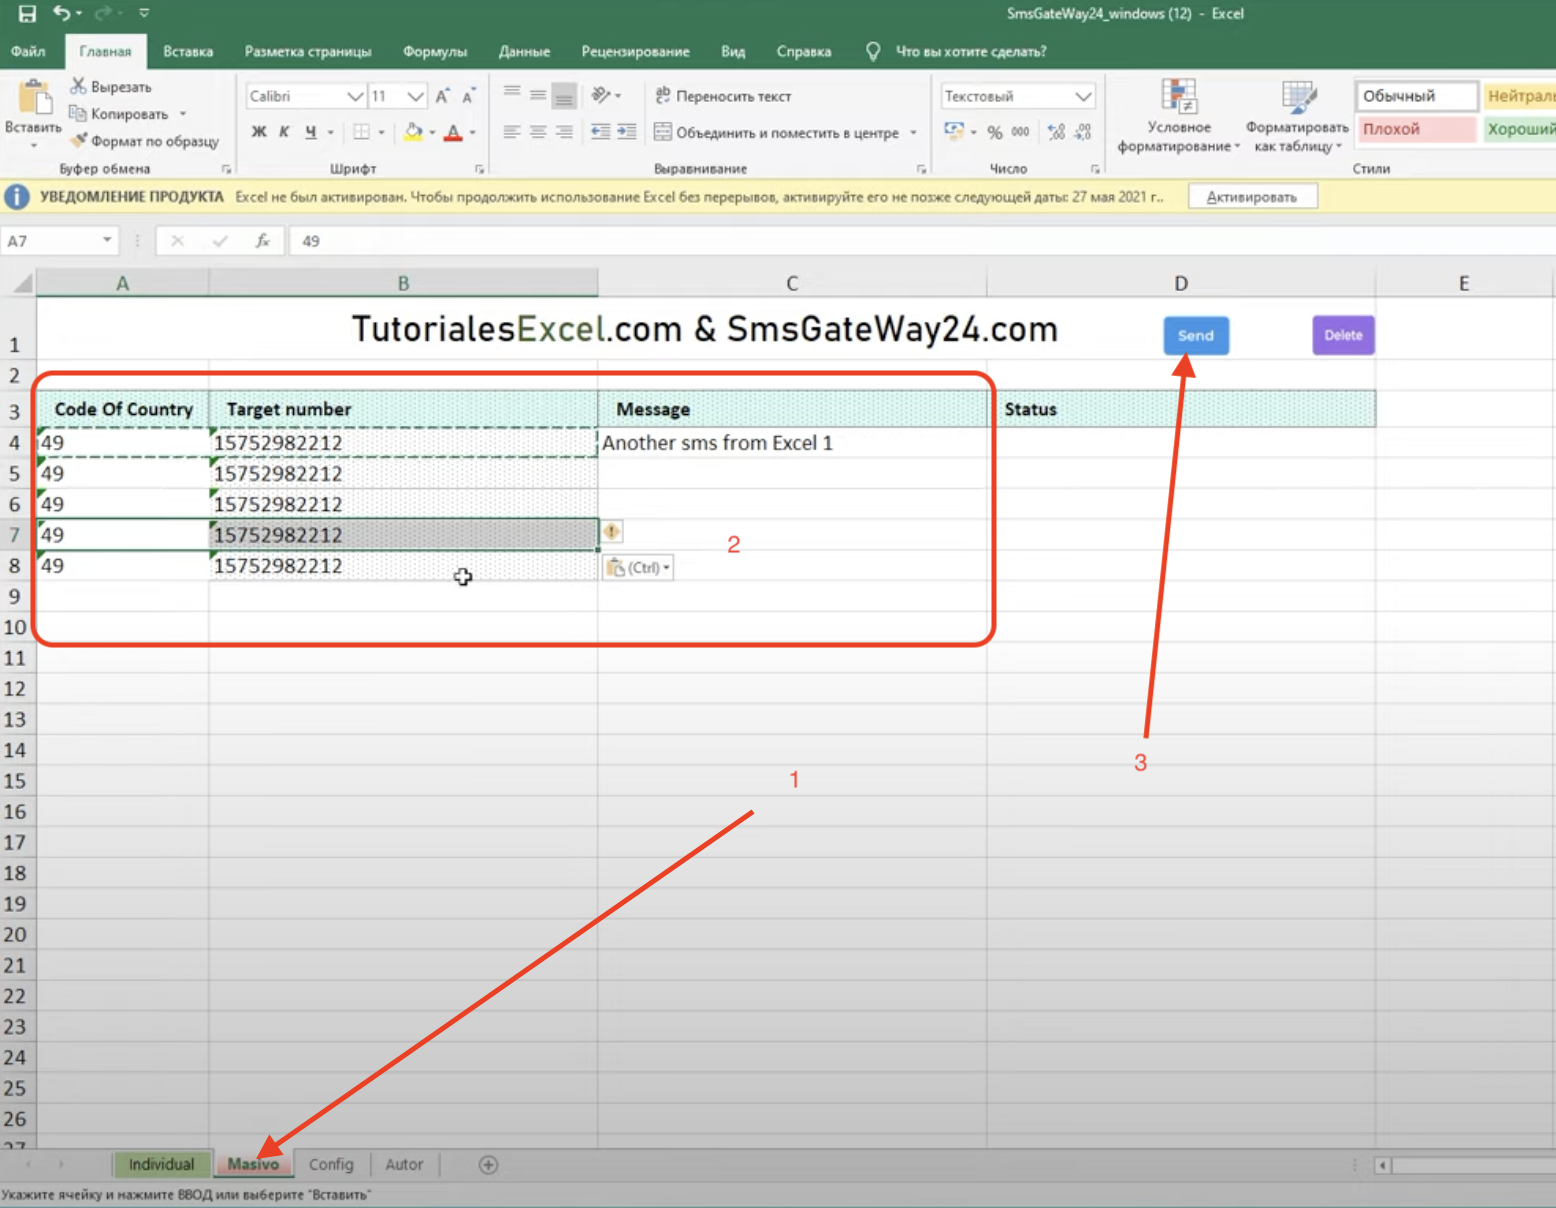Click Merge and Center (Объединить и поместить в центре)
Screen dimensions: 1556x1208
[x=776, y=132]
